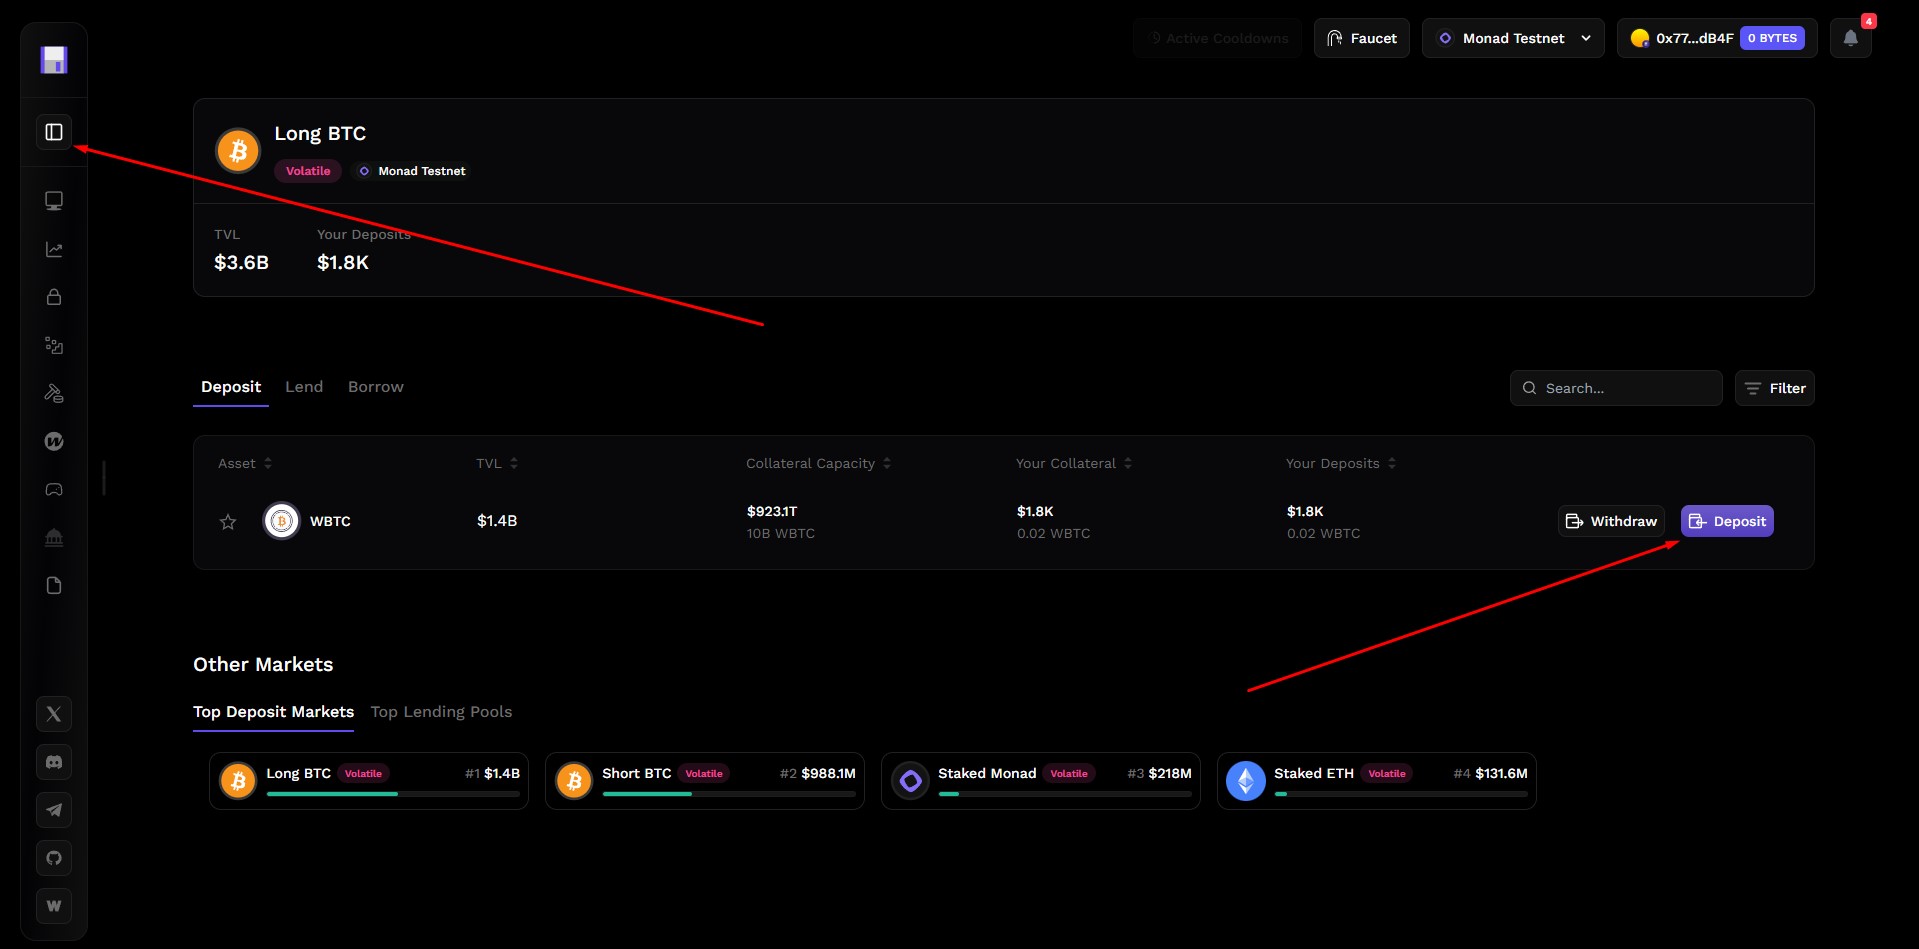
Task: Open the GitHub link icon
Action: click(x=54, y=858)
